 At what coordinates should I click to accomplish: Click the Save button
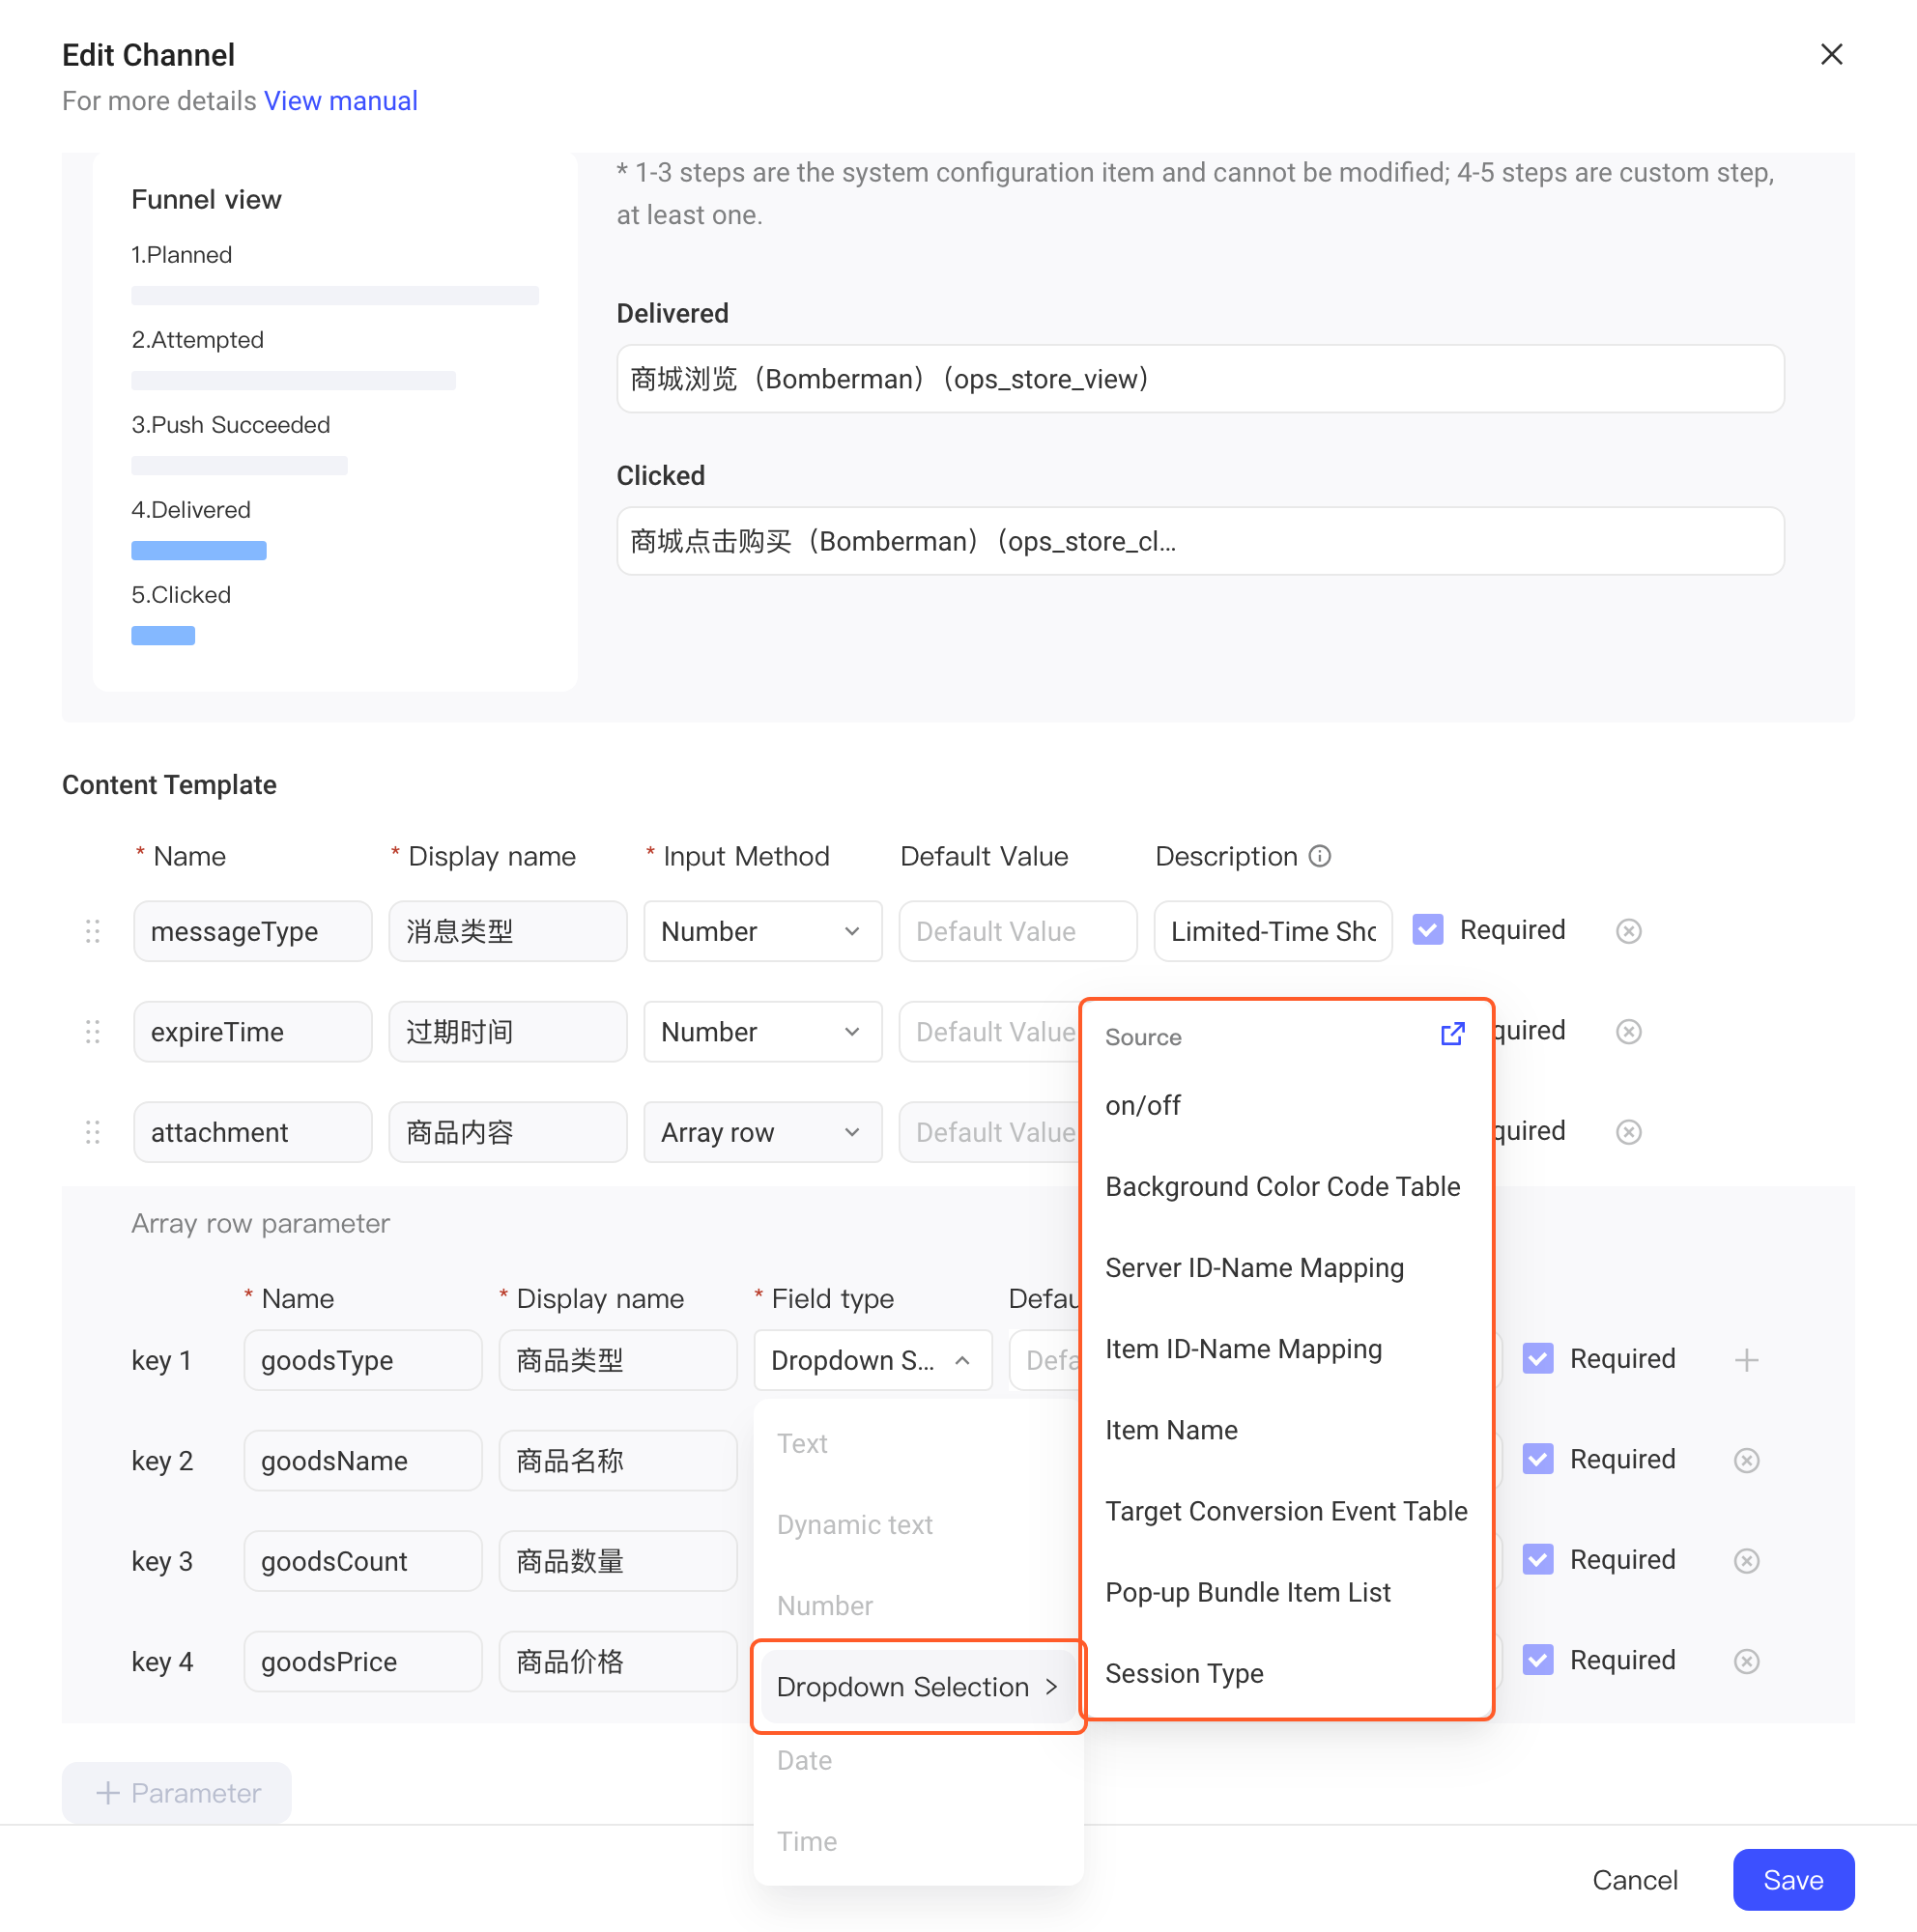(1793, 1880)
